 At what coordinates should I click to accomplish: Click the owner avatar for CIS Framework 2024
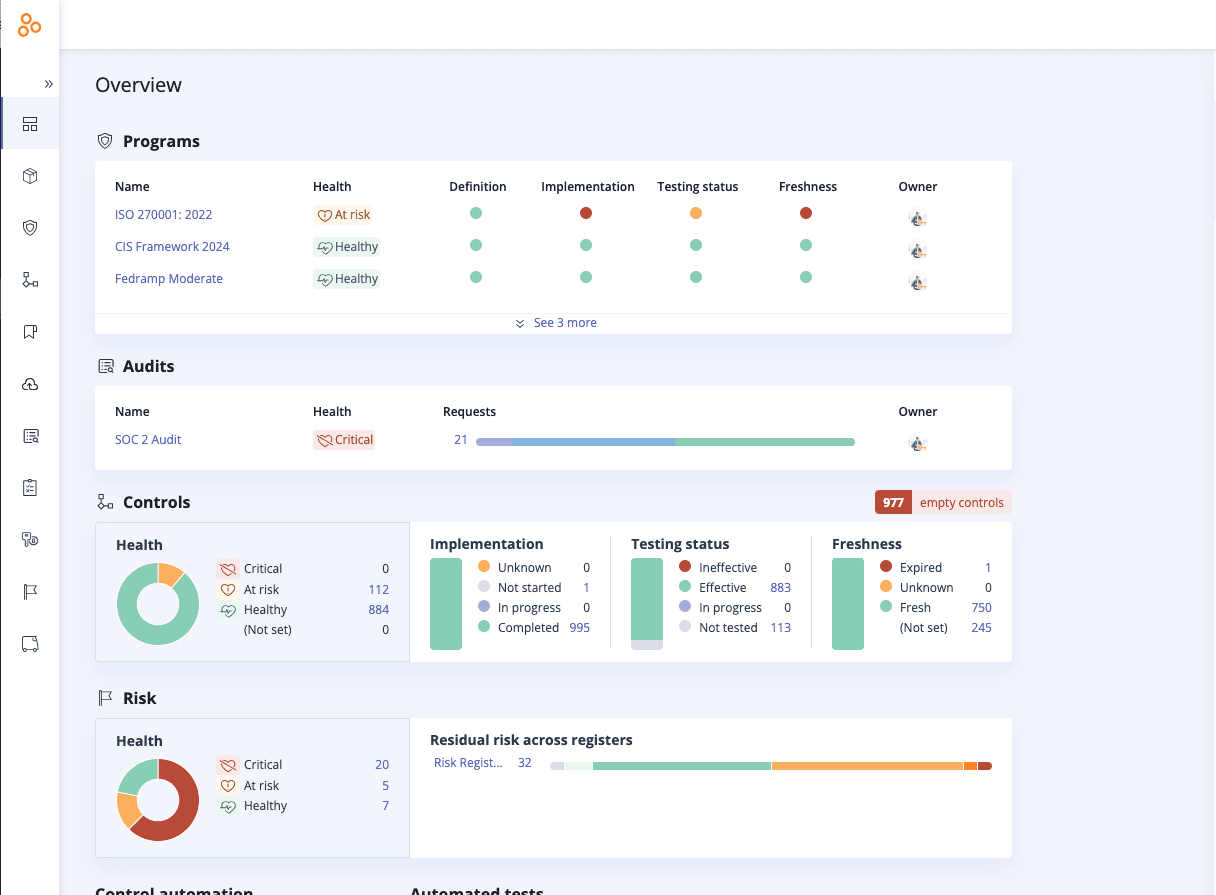tap(917, 250)
